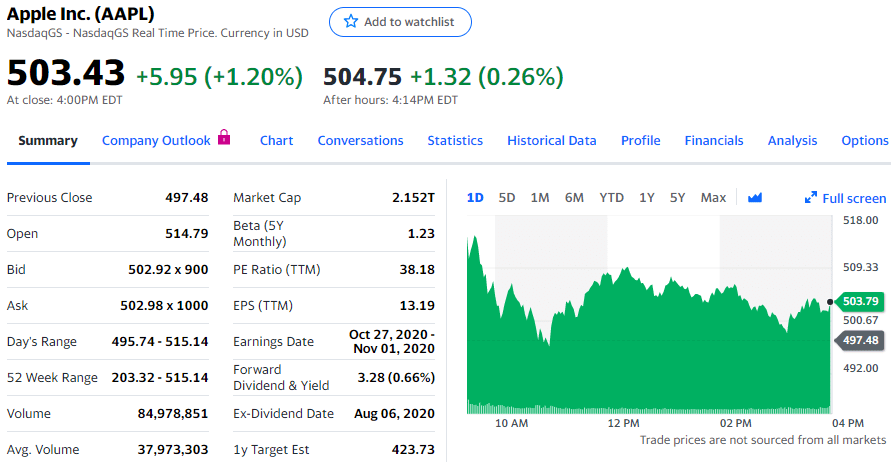Screen dimensions: 891x462
Task: Click the Avg. Volume value 37,973,303
Action: click(173, 449)
